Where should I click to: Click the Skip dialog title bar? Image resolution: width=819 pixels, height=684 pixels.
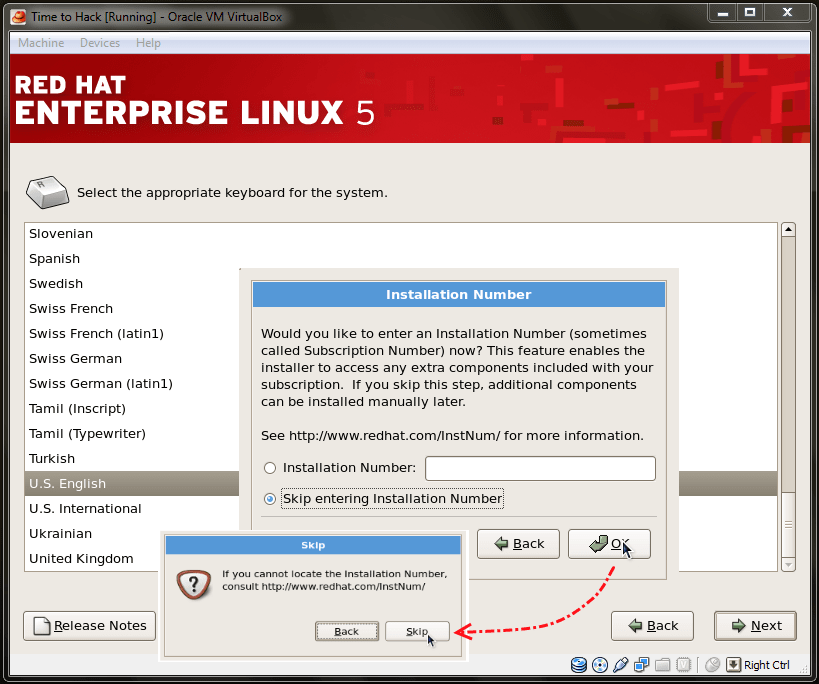(313, 545)
